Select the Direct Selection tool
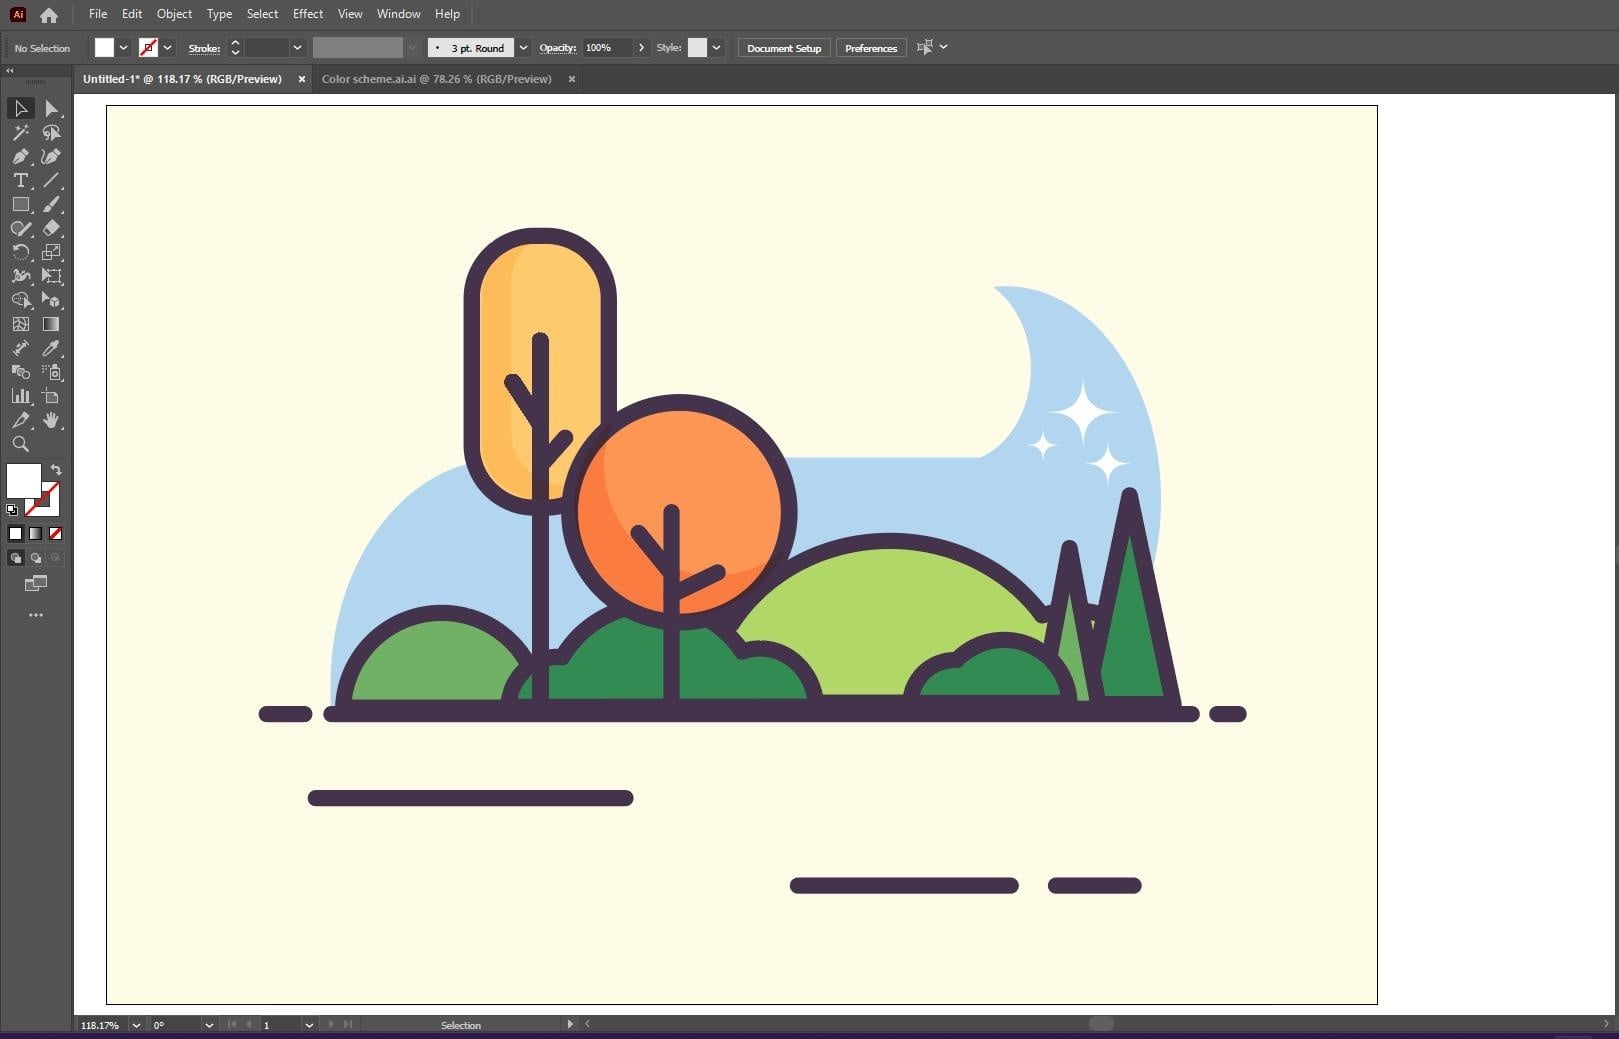The width and height of the screenshot is (1619, 1039). [x=51, y=108]
